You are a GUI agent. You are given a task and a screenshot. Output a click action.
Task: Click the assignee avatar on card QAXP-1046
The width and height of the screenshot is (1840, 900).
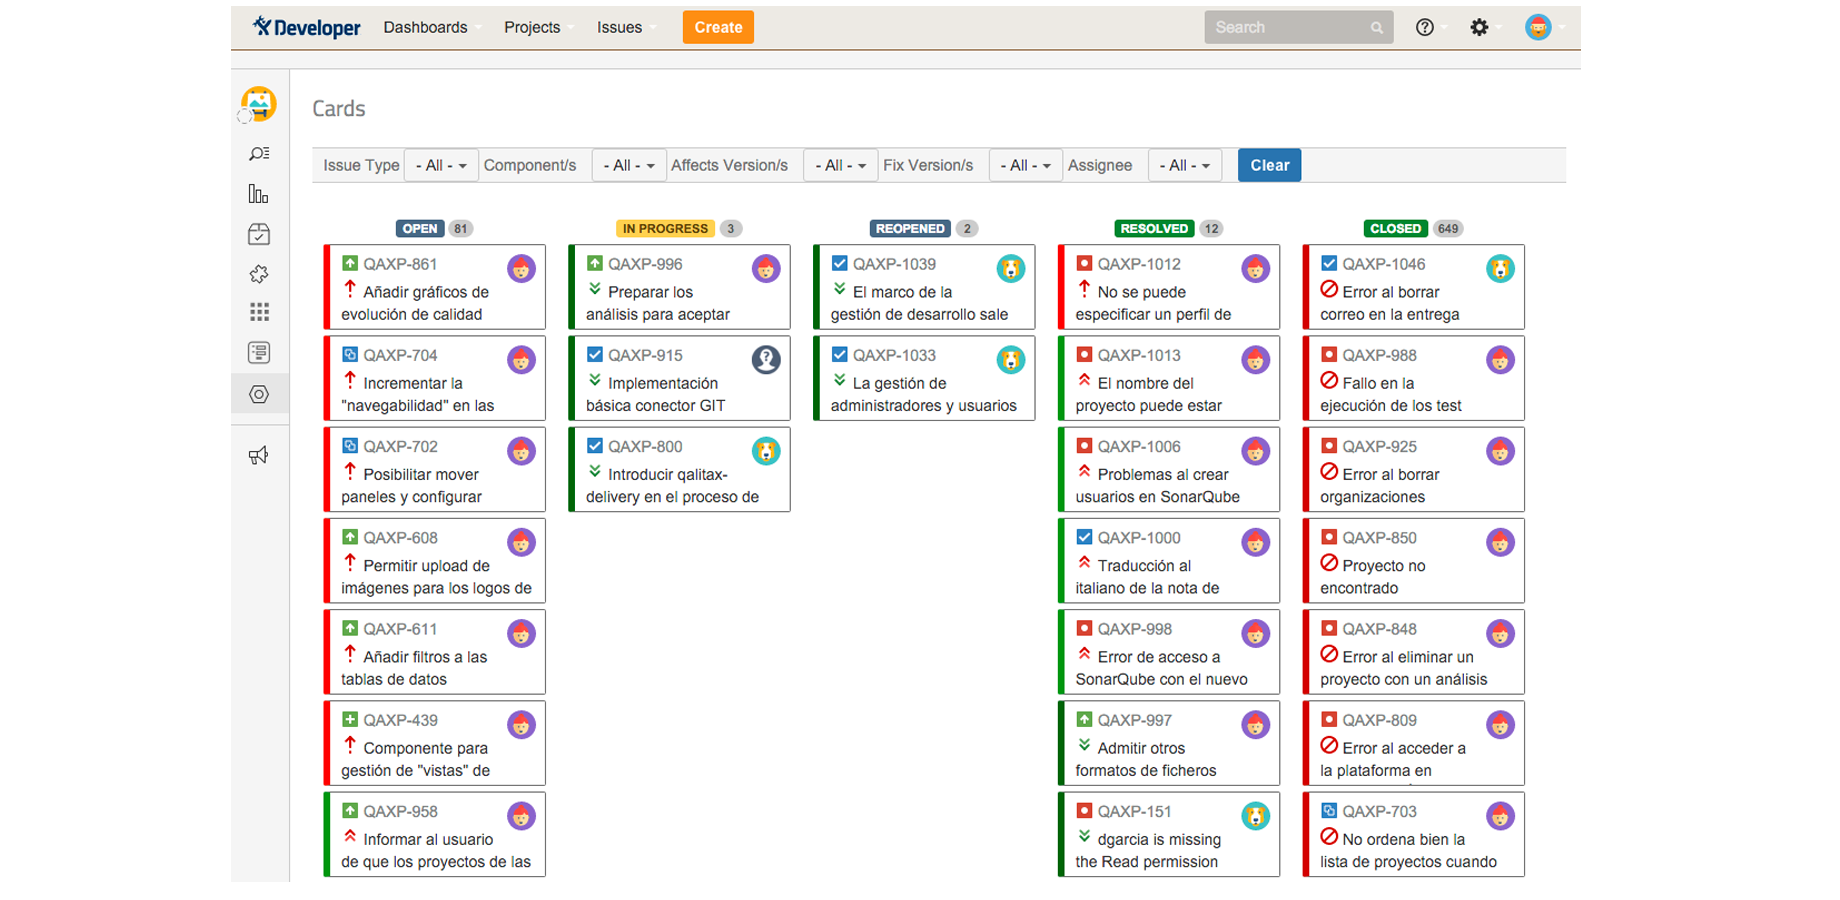[1500, 269]
